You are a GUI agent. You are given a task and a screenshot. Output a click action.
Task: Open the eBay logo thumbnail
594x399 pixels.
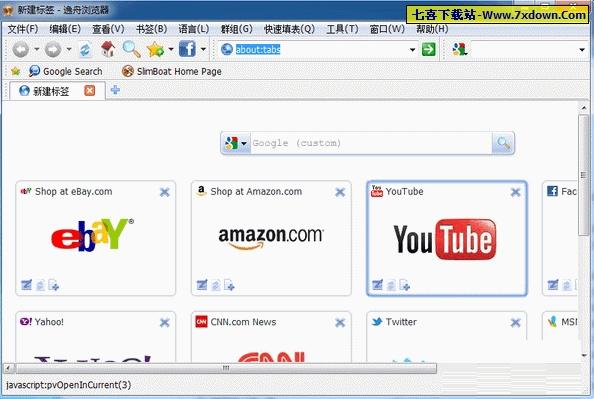tap(92, 235)
